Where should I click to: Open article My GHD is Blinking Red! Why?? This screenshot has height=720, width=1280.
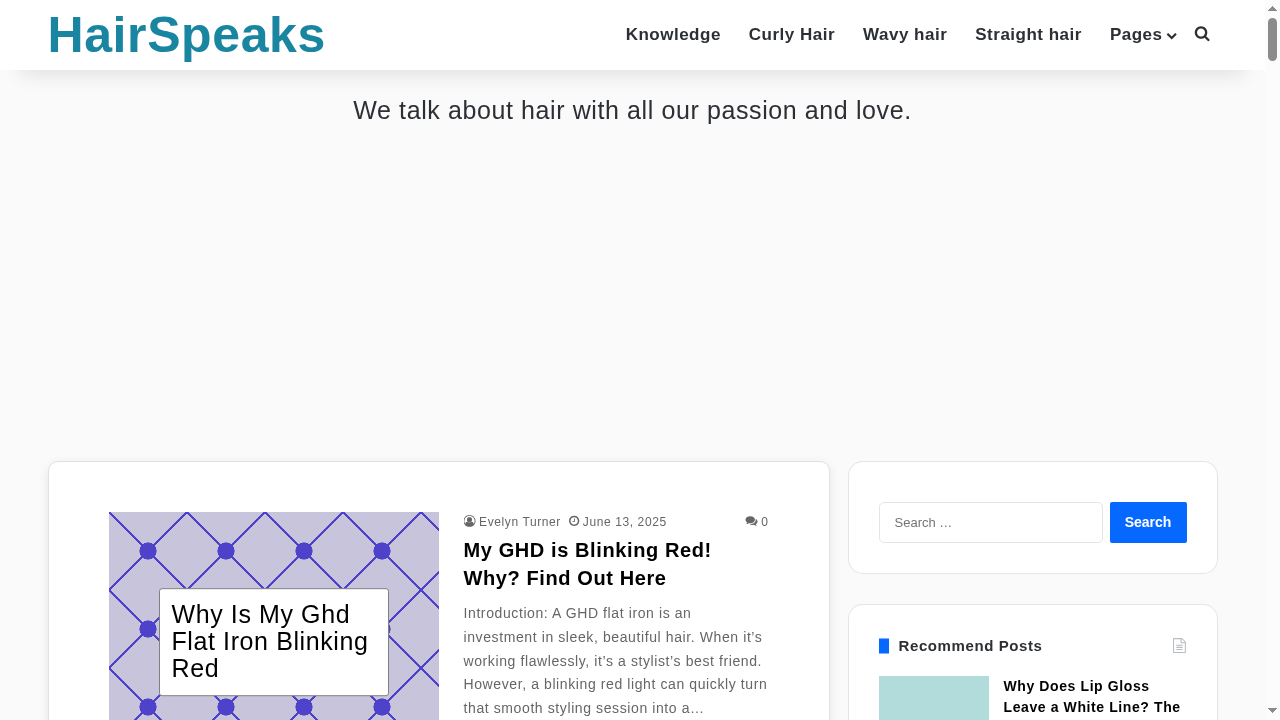(587, 564)
